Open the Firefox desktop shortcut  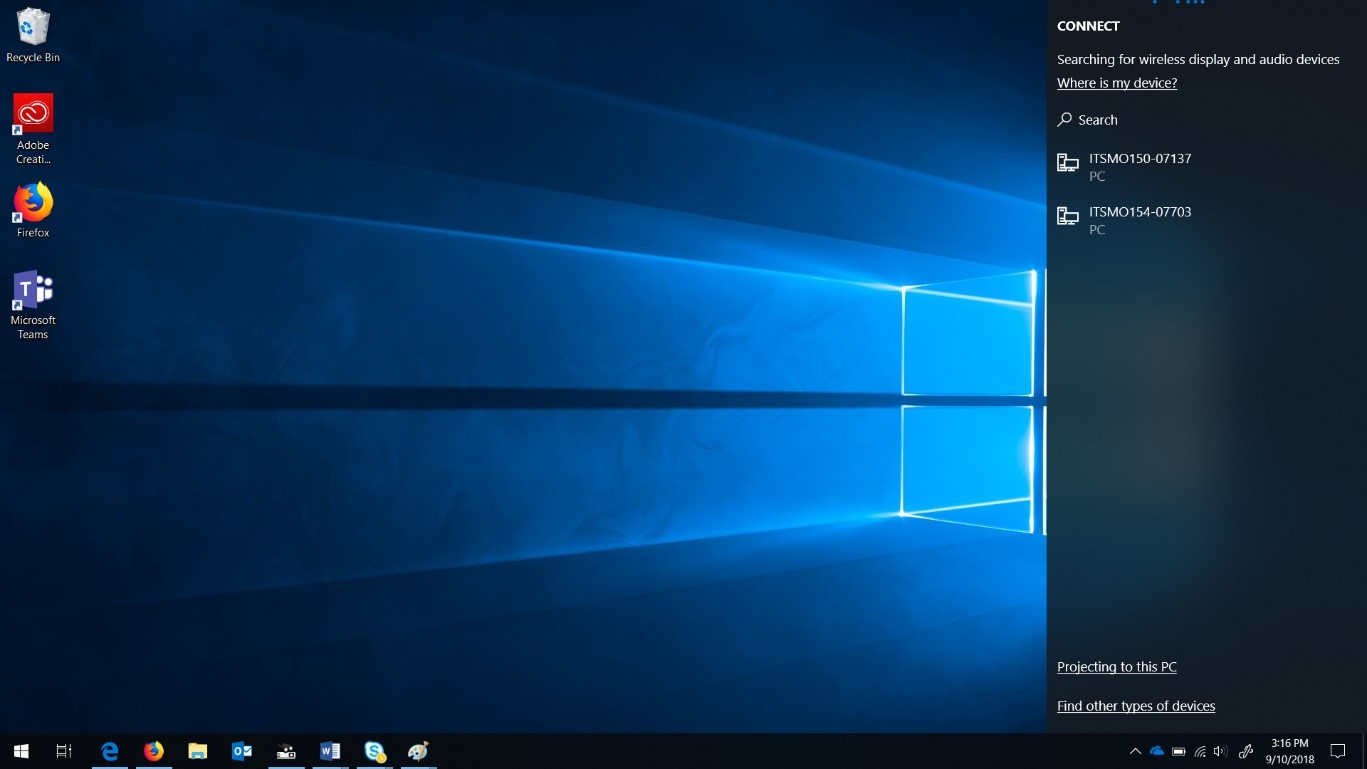(33, 209)
